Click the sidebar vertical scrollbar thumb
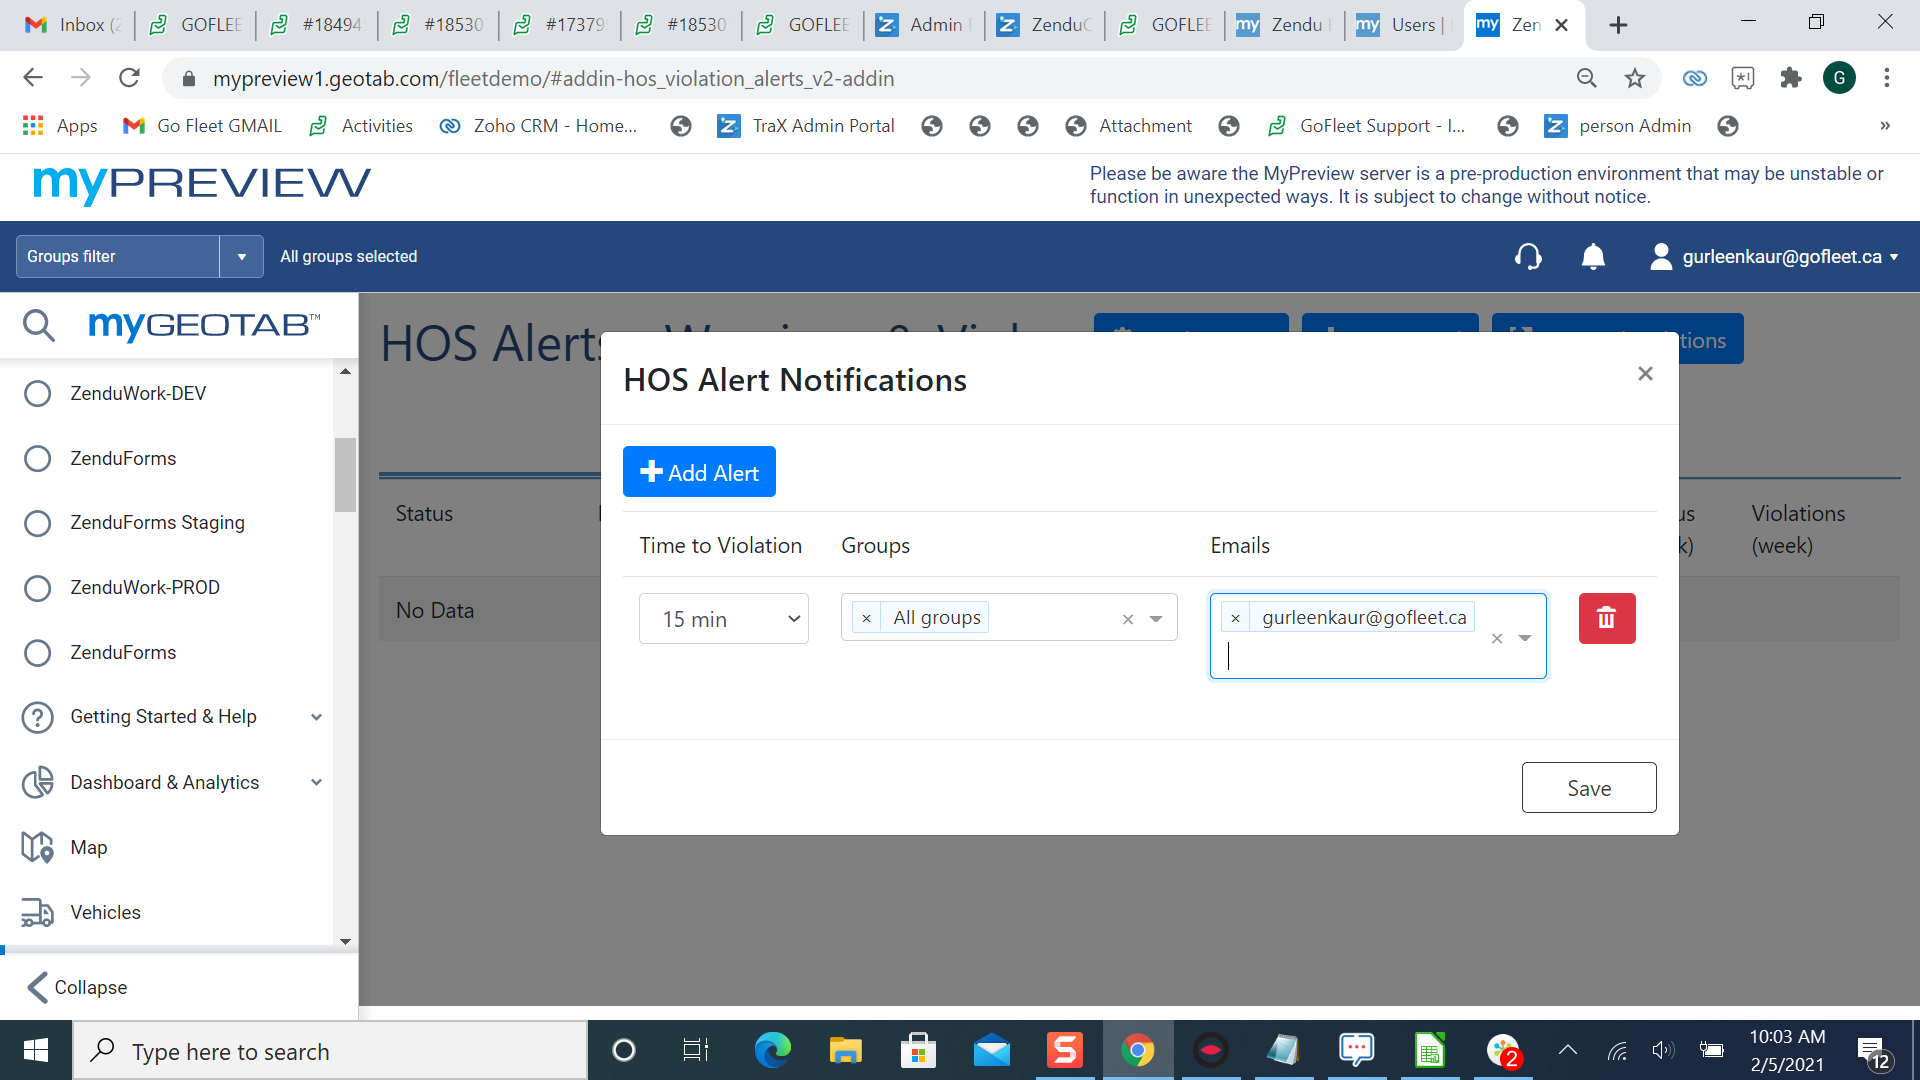This screenshot has height=1080, width=1920. 345,475
